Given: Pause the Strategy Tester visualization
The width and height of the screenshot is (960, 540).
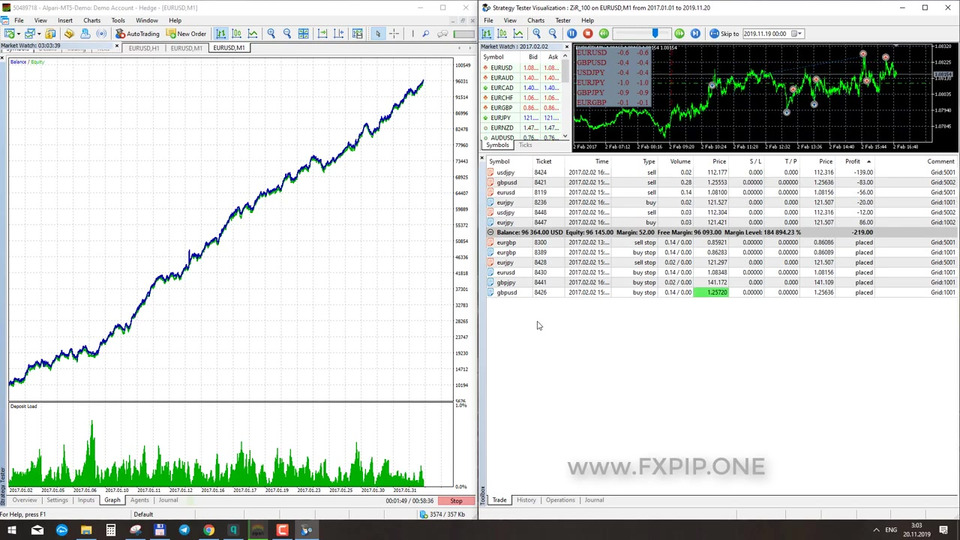Looking at the screenshot, I should [x=572, y=34].
